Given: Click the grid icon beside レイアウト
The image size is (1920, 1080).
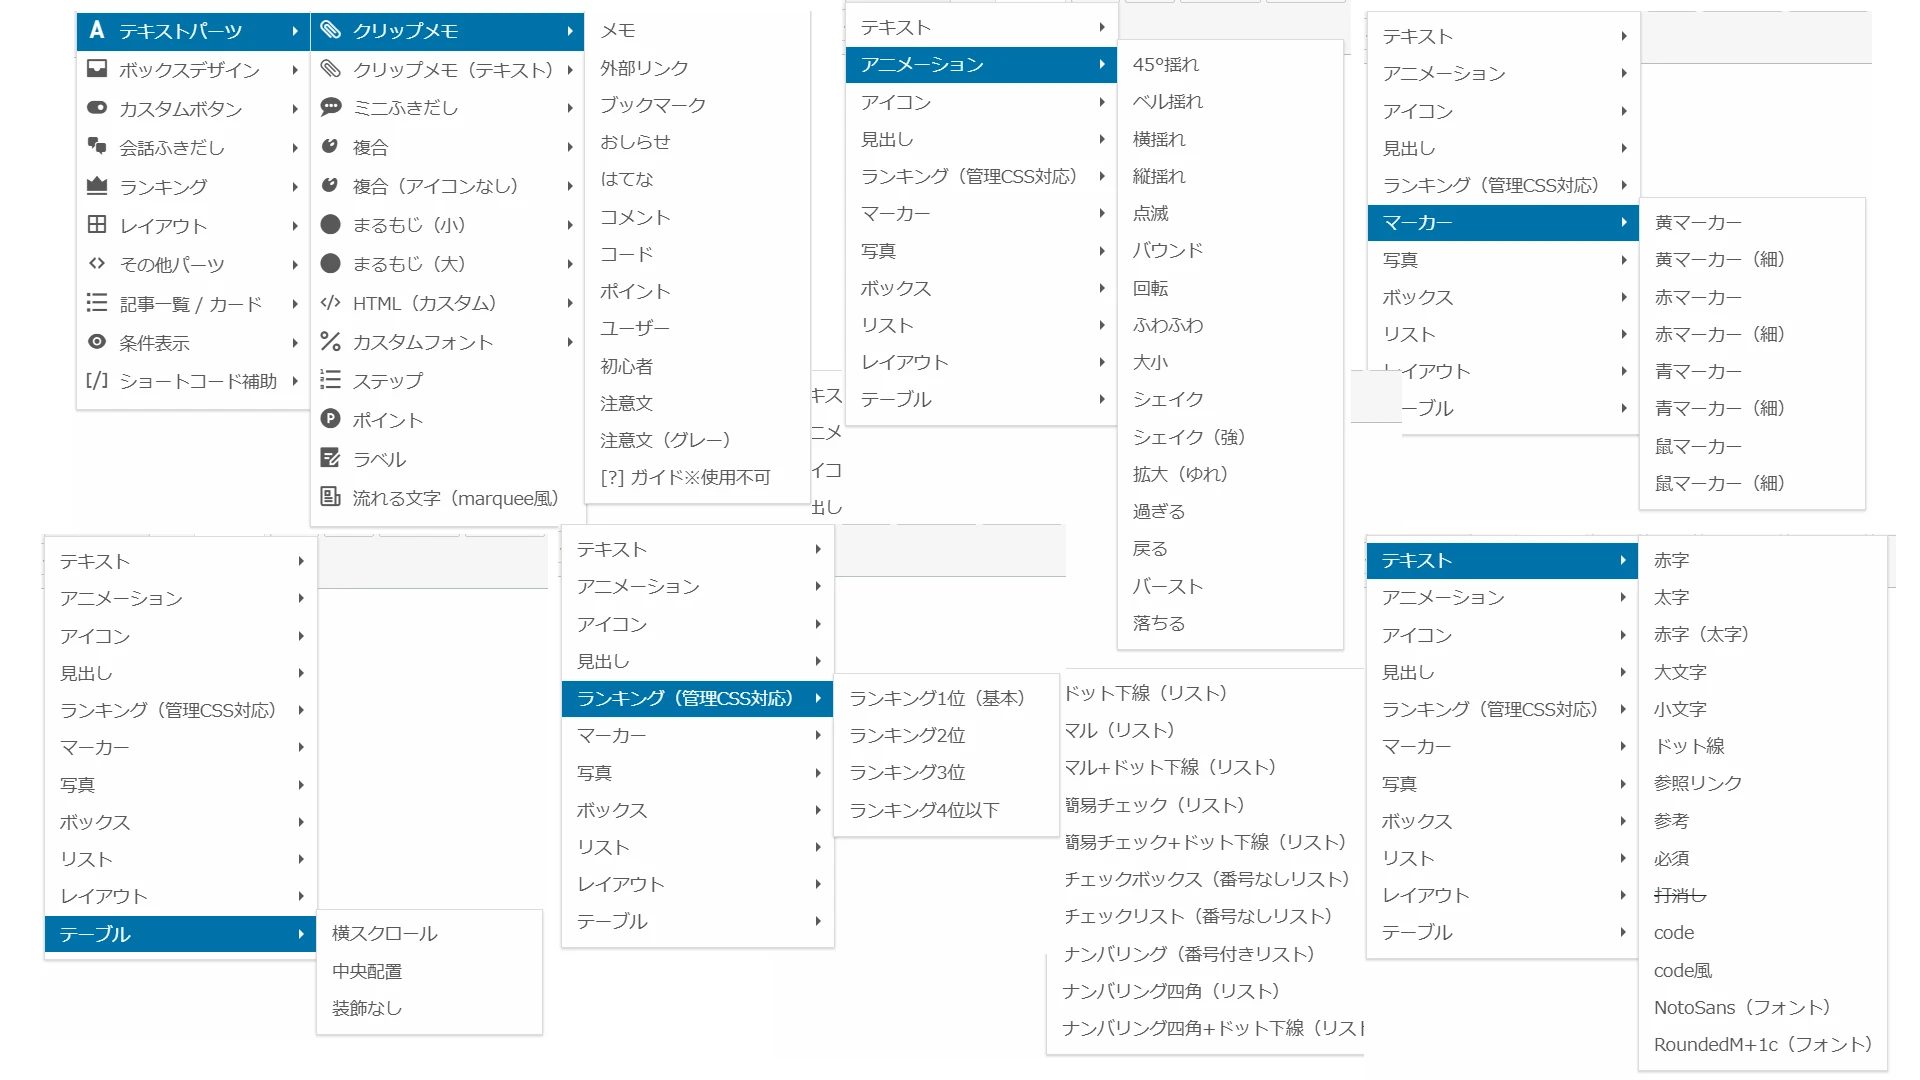Looking at the screenshot, I should [x=97, y=225].
